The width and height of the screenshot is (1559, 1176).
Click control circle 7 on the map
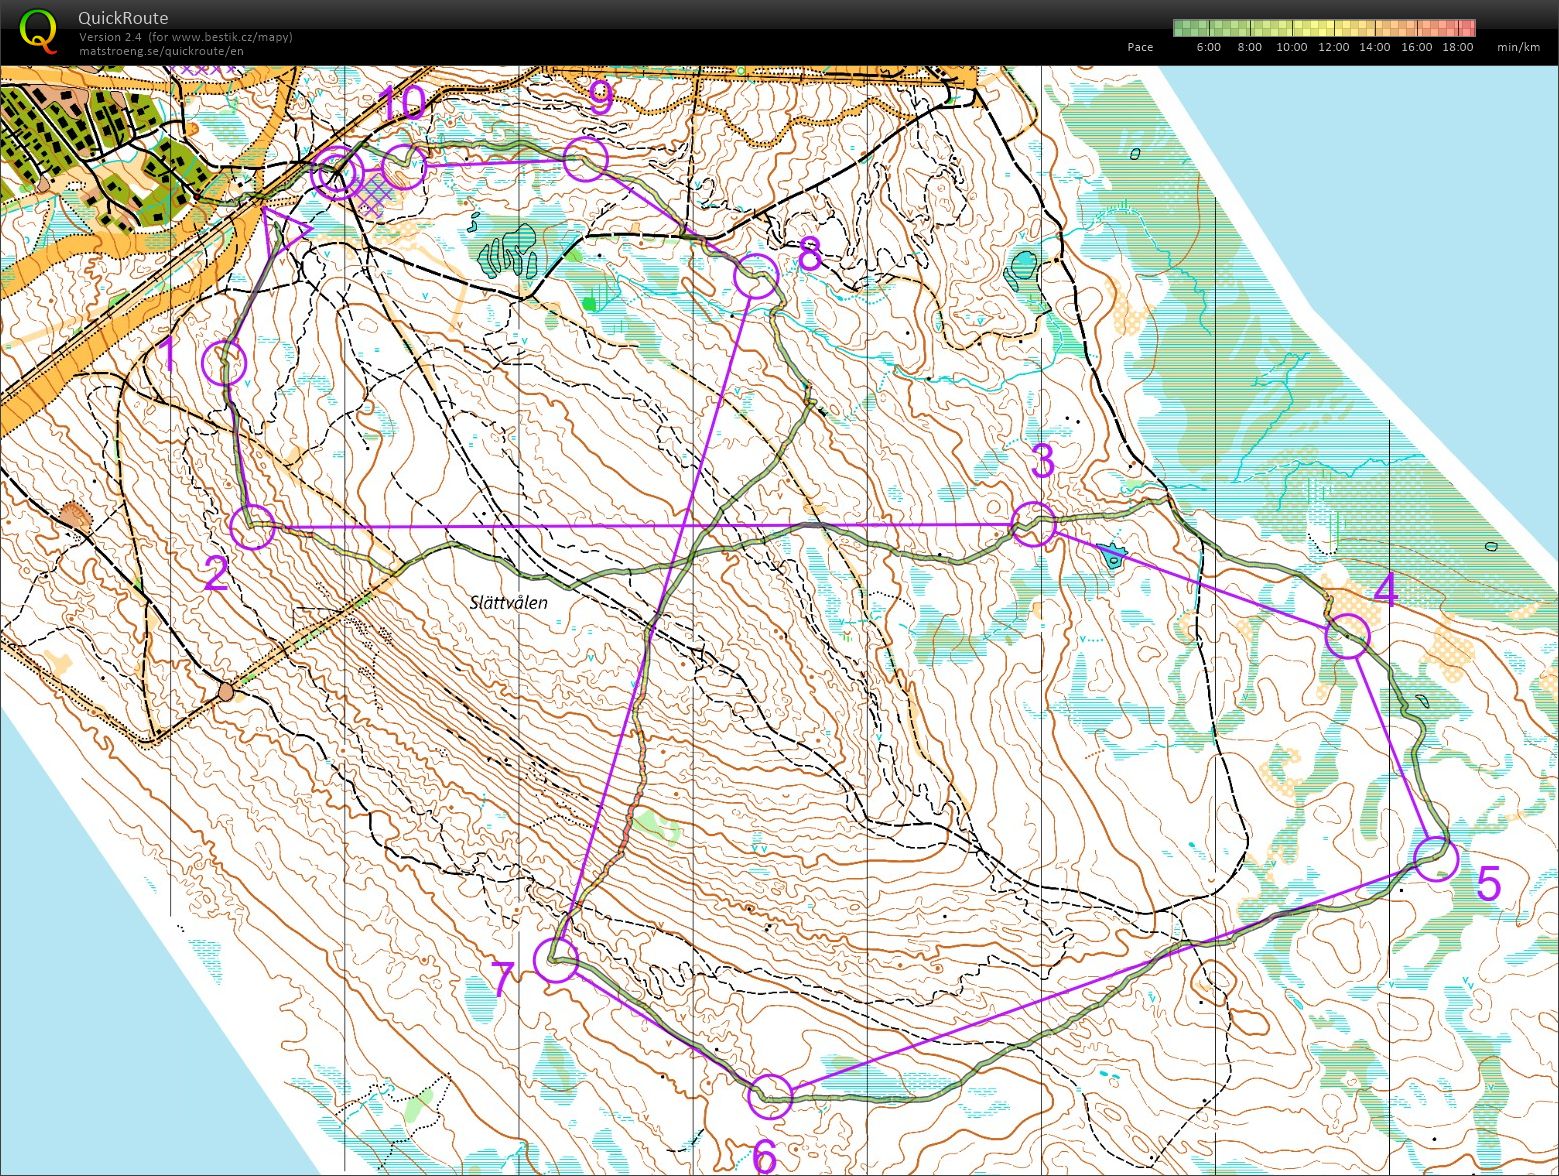556,961
